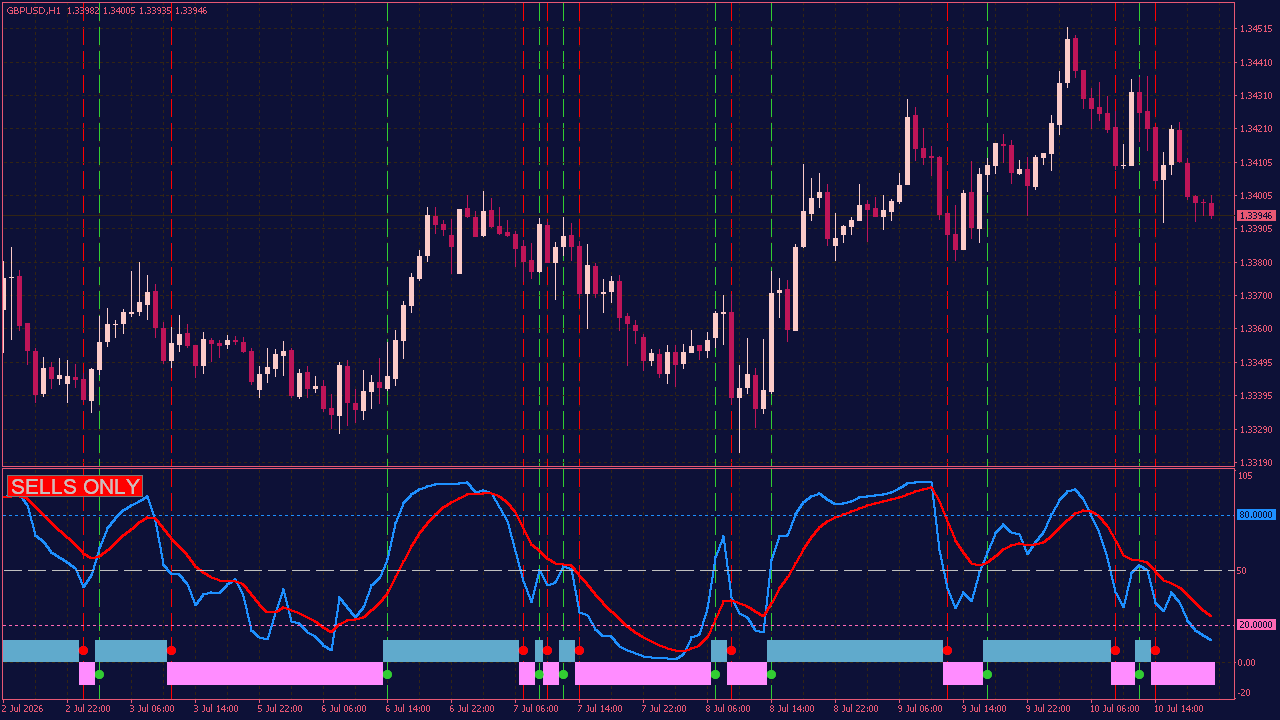Click the 9 Jul 14:00 time label
The height and width of the screenshot is (720, 1280).
[984, 708]
